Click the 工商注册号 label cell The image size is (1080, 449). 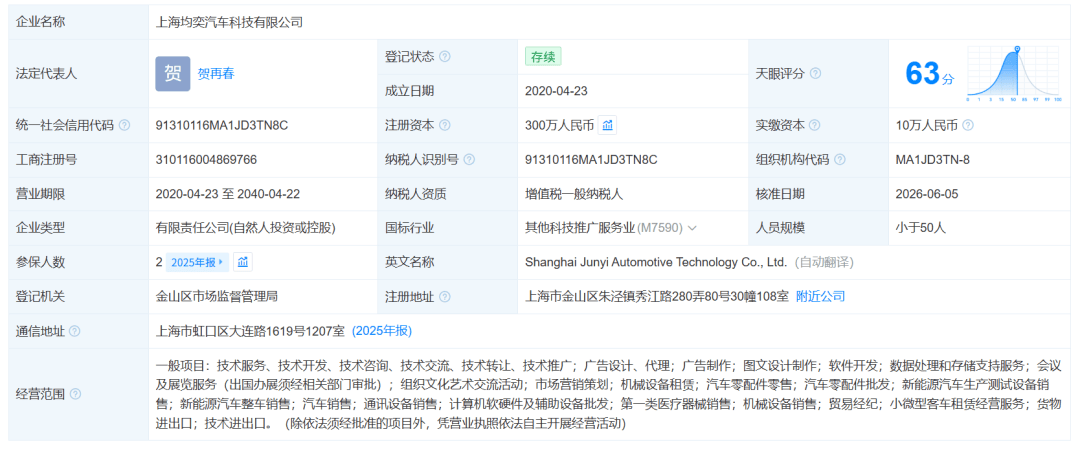79,160
